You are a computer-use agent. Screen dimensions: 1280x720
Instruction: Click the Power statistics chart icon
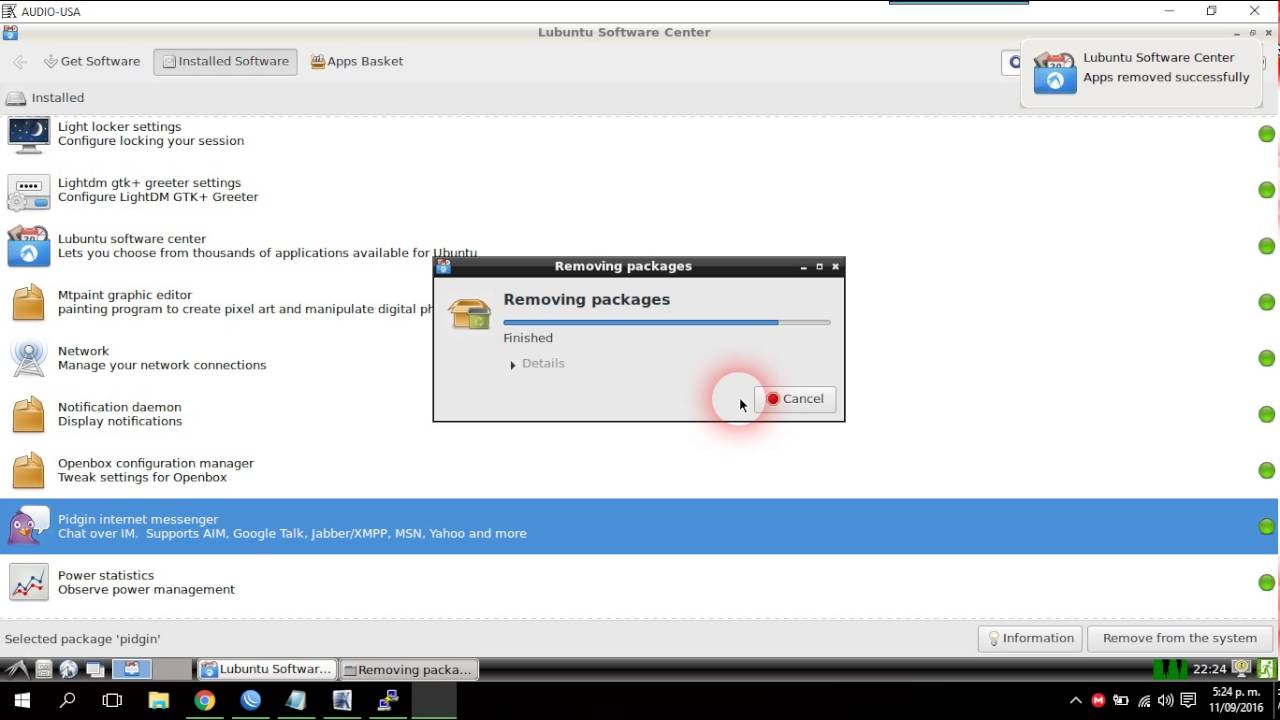[x=28, y=582]
